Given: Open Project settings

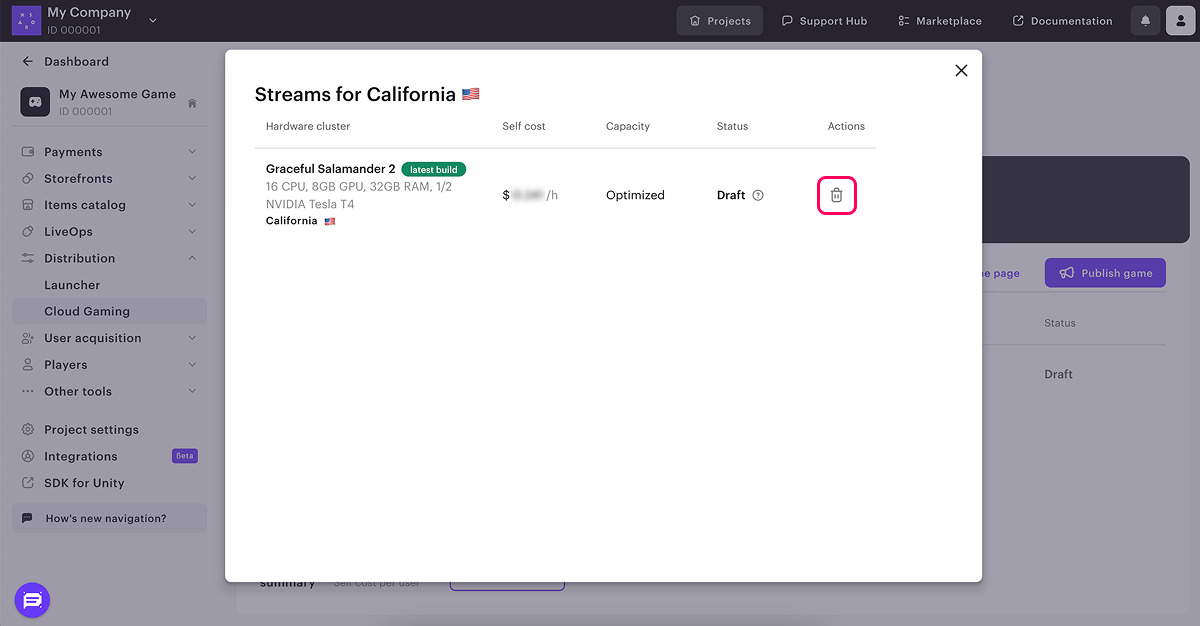Looking at the screenshot, I should 91,430.
